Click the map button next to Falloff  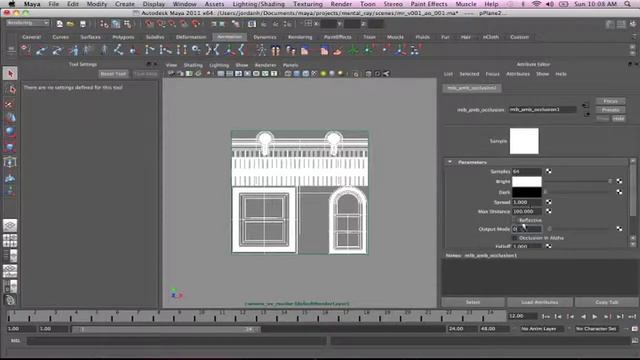coord(549,246)
